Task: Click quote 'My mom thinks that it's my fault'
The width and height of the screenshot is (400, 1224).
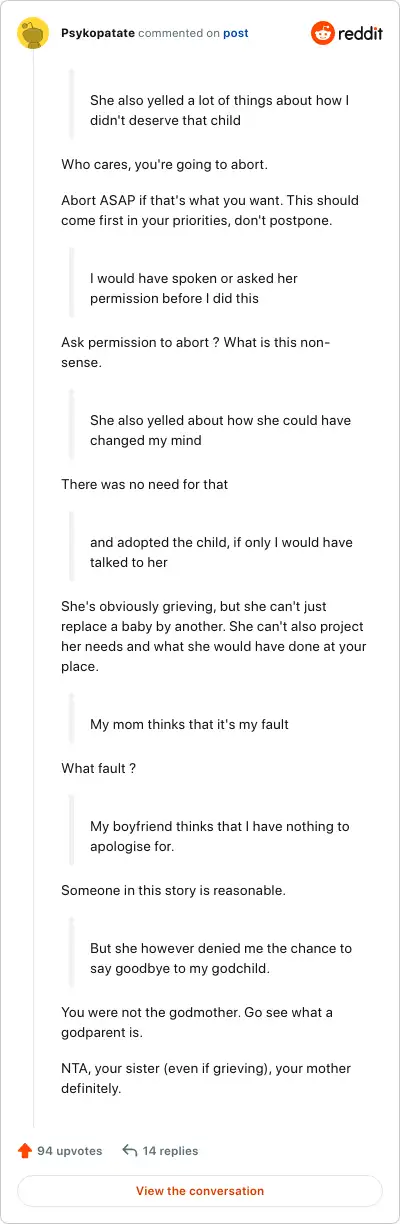Action: coord(189,724)
